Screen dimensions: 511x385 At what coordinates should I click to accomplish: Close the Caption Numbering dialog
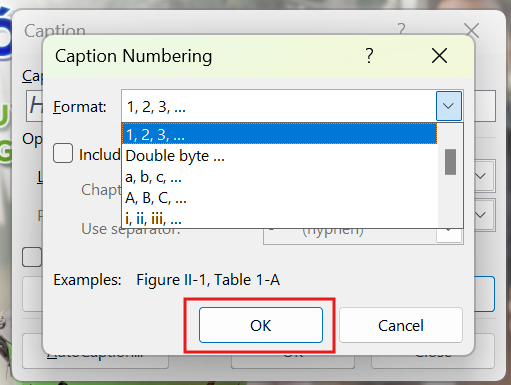[x=439, y=55]
